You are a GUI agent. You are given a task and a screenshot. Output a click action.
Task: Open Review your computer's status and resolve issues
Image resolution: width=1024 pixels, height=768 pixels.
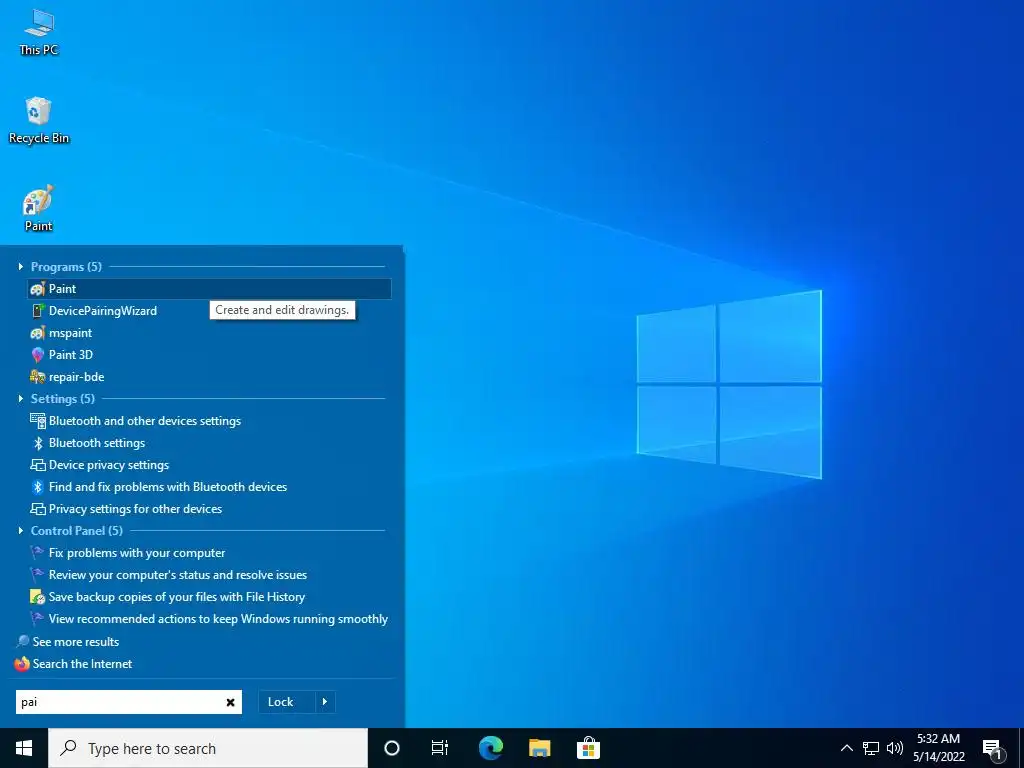(x=210, y=575)
